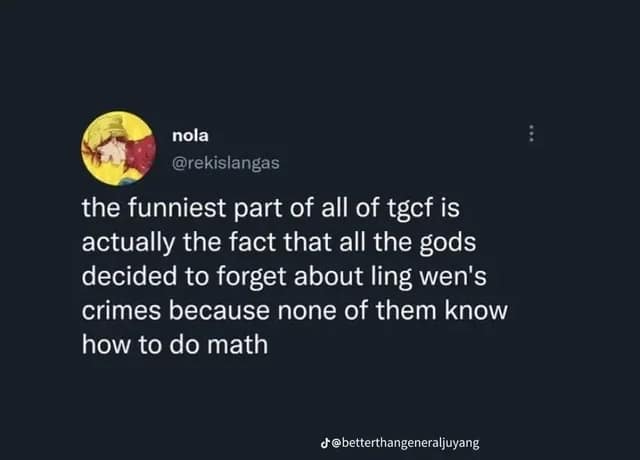
Task: Click the word "know" in the tweet
Action: 474,309
